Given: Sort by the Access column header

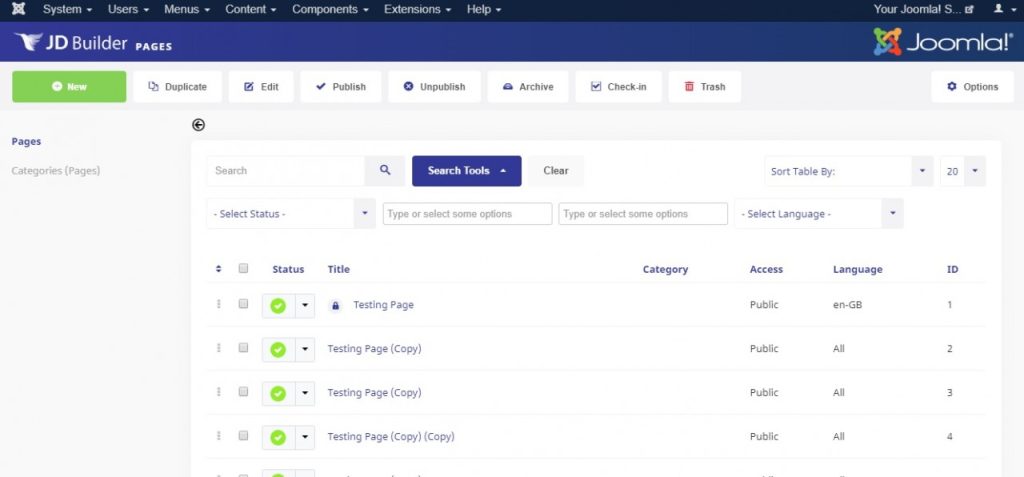Looking at the screenshot, I should coord(766,269).
